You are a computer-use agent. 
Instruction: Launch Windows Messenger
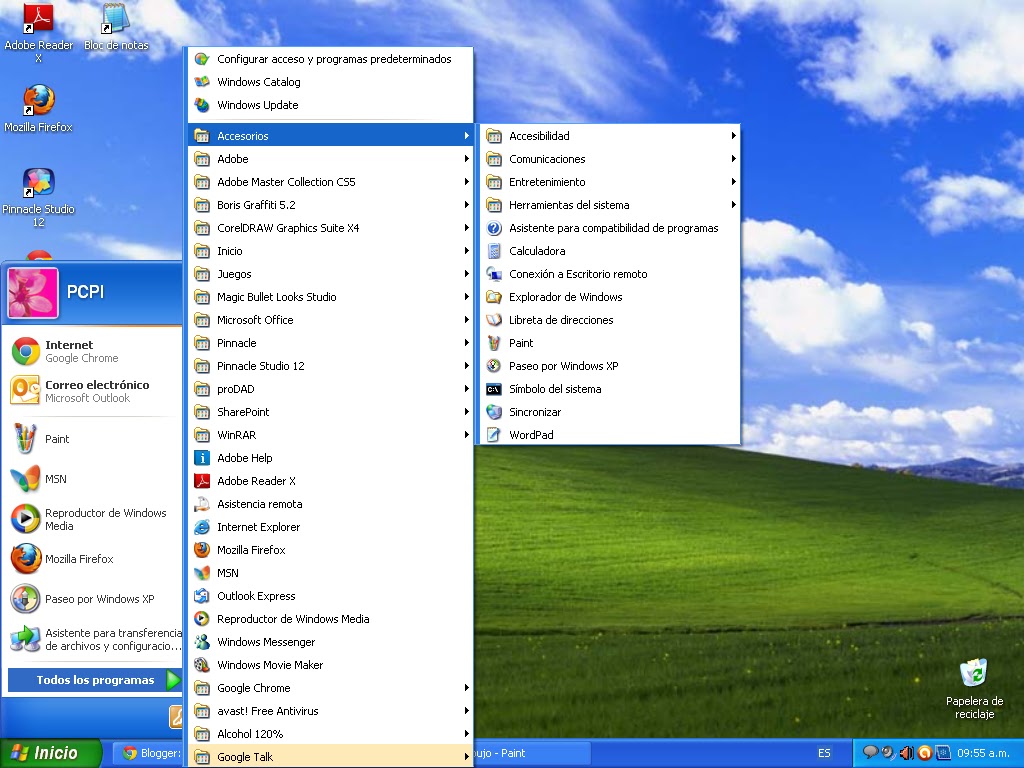point(330,642)
